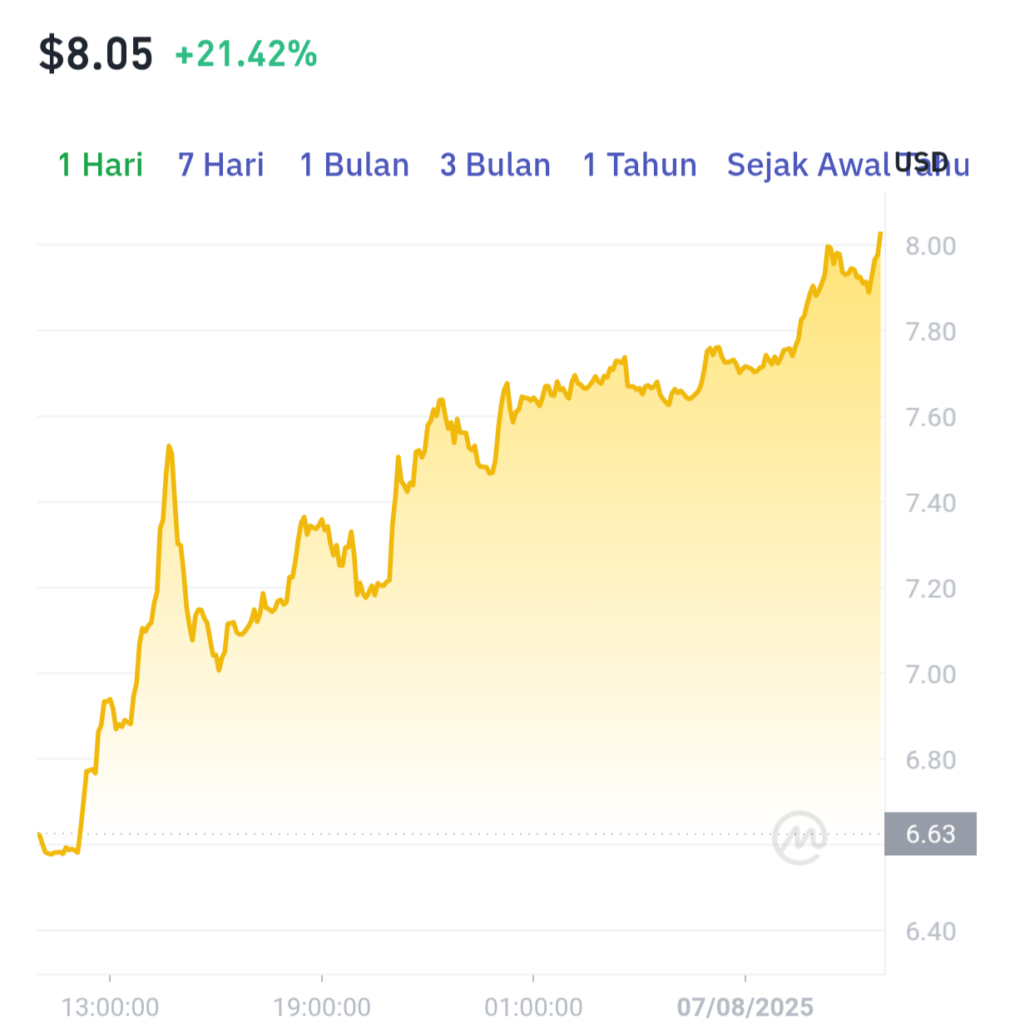1015x1024 pixels.
Task: Select the 1 Tahun range tab
Action: (x=639, y=165)
